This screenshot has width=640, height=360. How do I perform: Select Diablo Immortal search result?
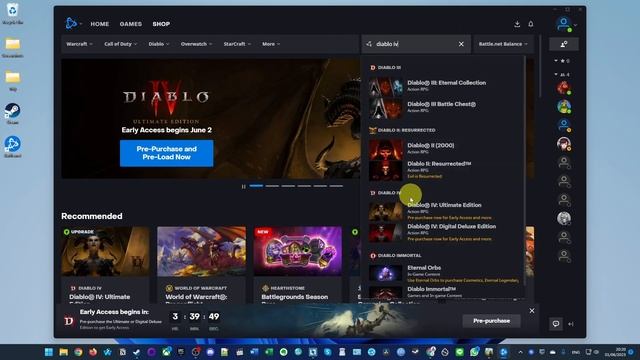443,292
